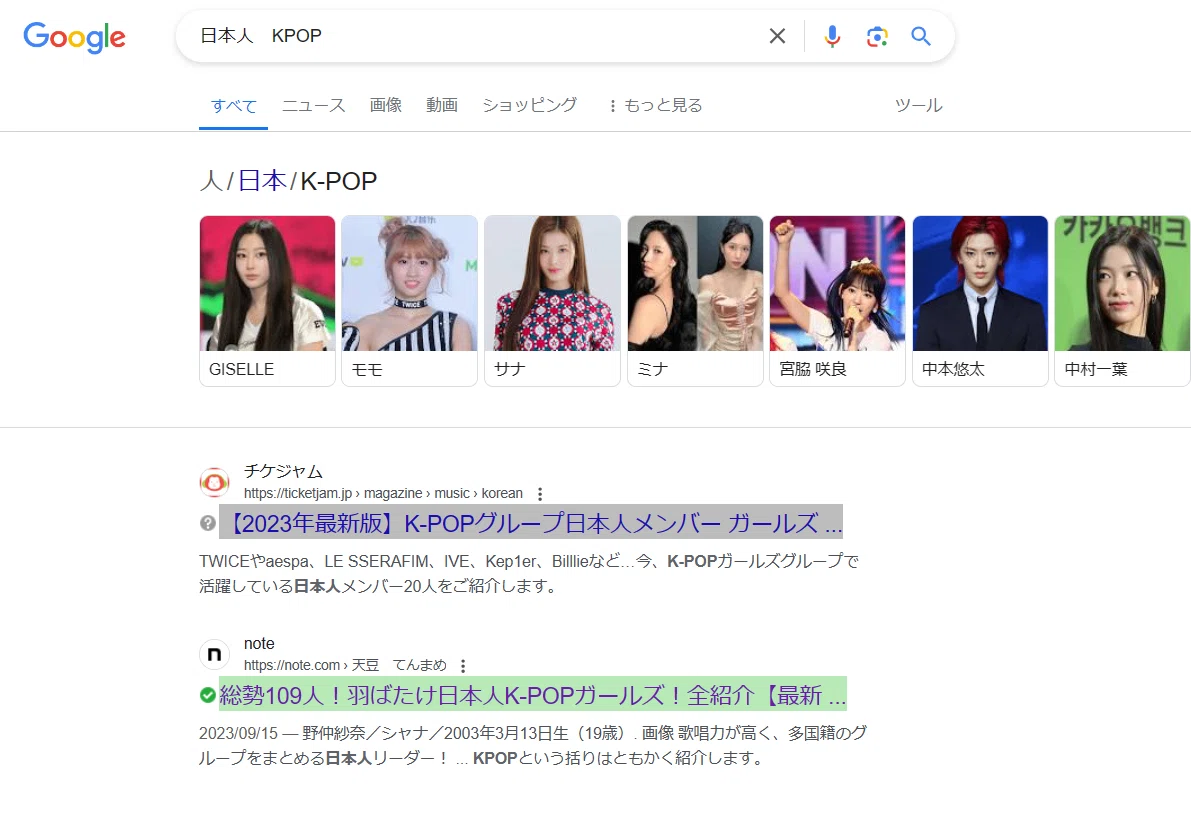
Task: Click the magnifier search button
Action: coord(921,36)
